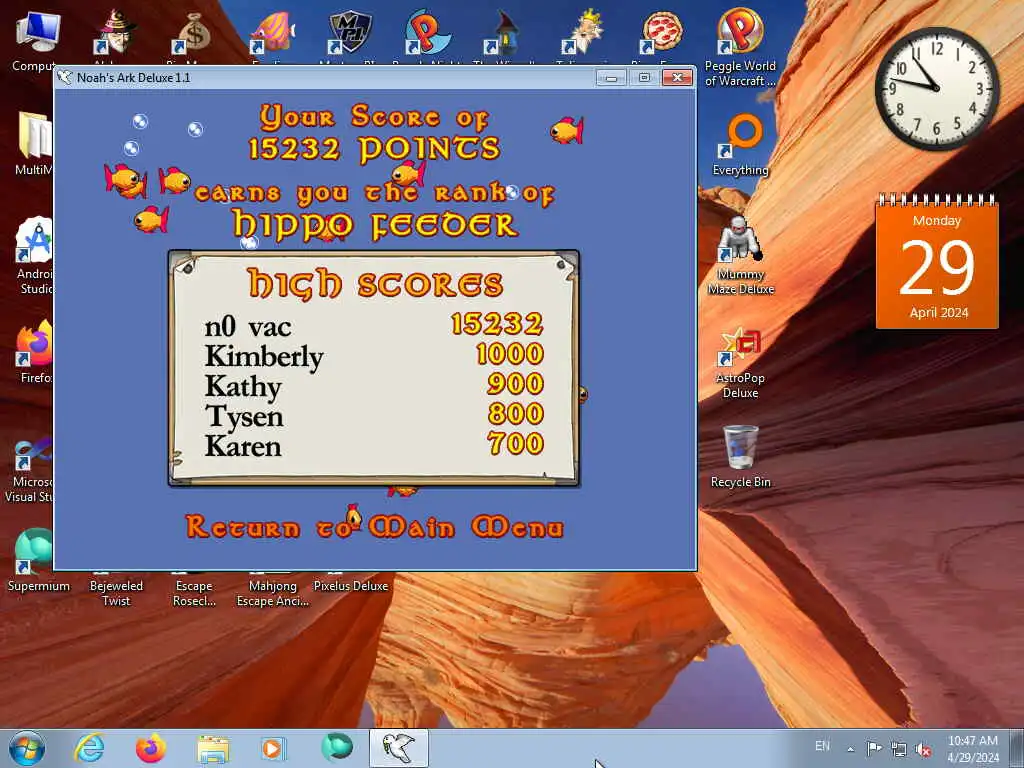Open the striped fish game shortcut
The image size is (1024, 768).
click(x=272, y=33)
